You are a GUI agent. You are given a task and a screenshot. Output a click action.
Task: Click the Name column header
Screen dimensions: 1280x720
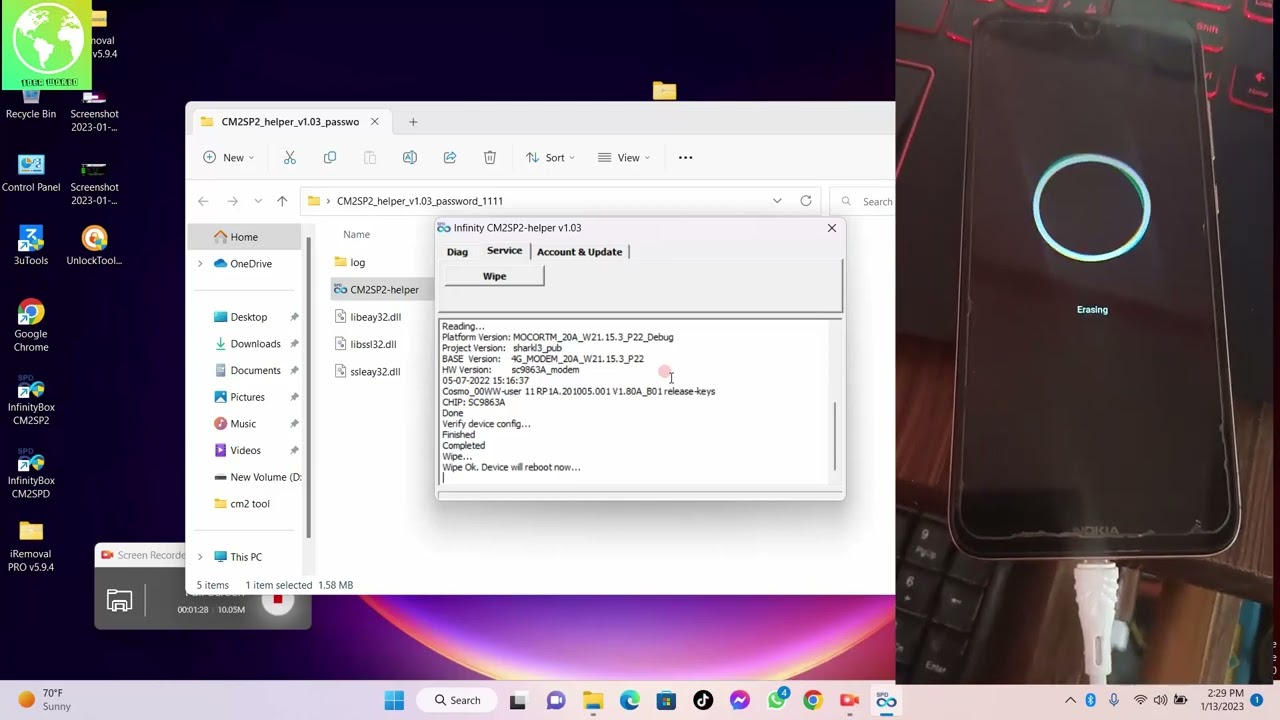coord(356,234)
